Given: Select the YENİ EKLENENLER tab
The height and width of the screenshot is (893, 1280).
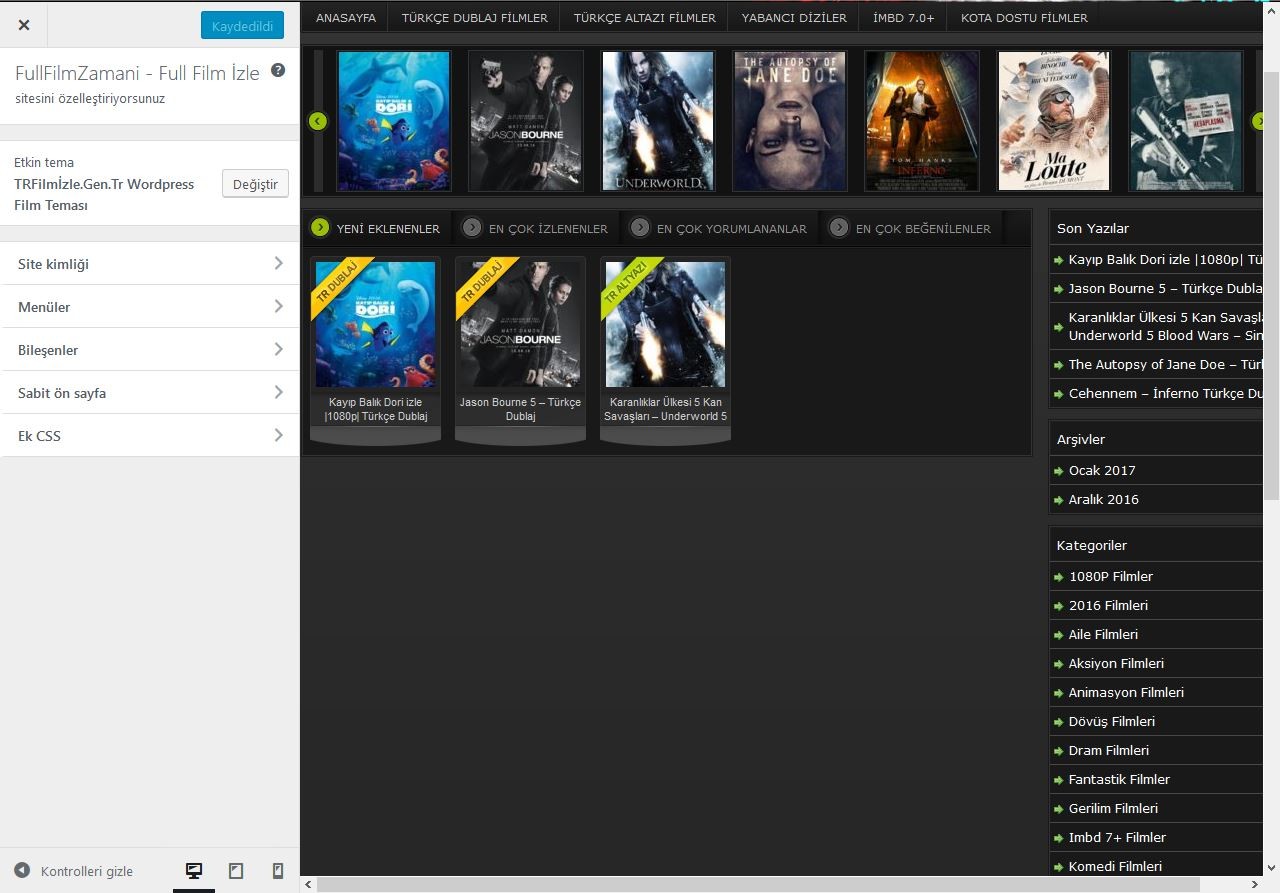Looking at the screenshot, I should [x=388, y=229].
